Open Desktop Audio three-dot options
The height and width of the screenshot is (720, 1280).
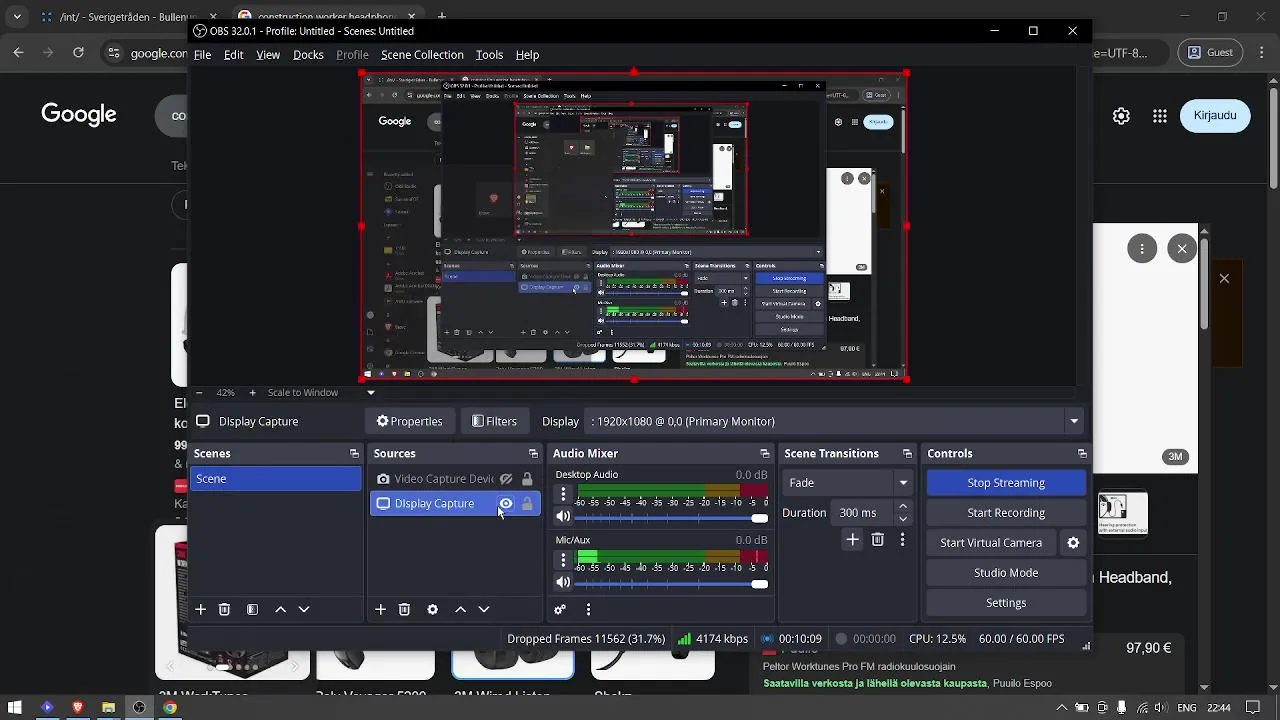click(563, 494)
